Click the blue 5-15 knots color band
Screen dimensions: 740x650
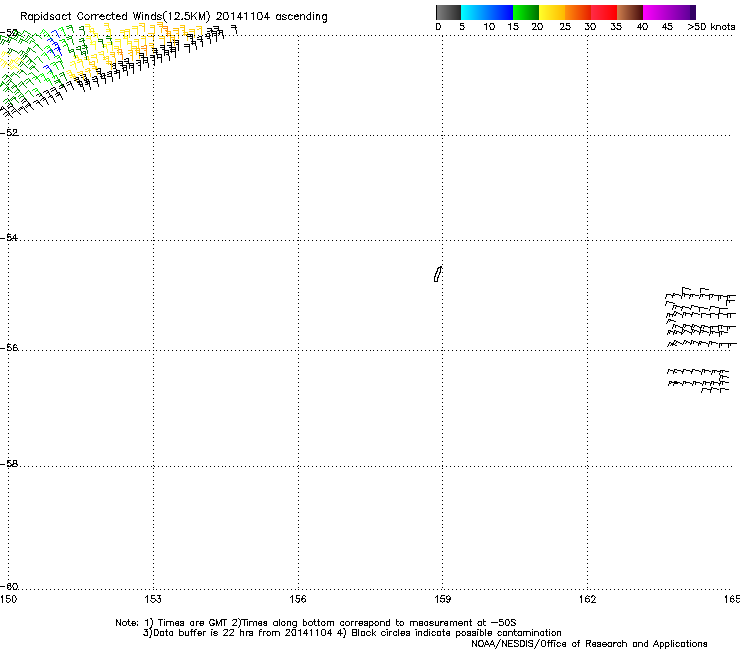pyautogui.click(x=487, y=12)
